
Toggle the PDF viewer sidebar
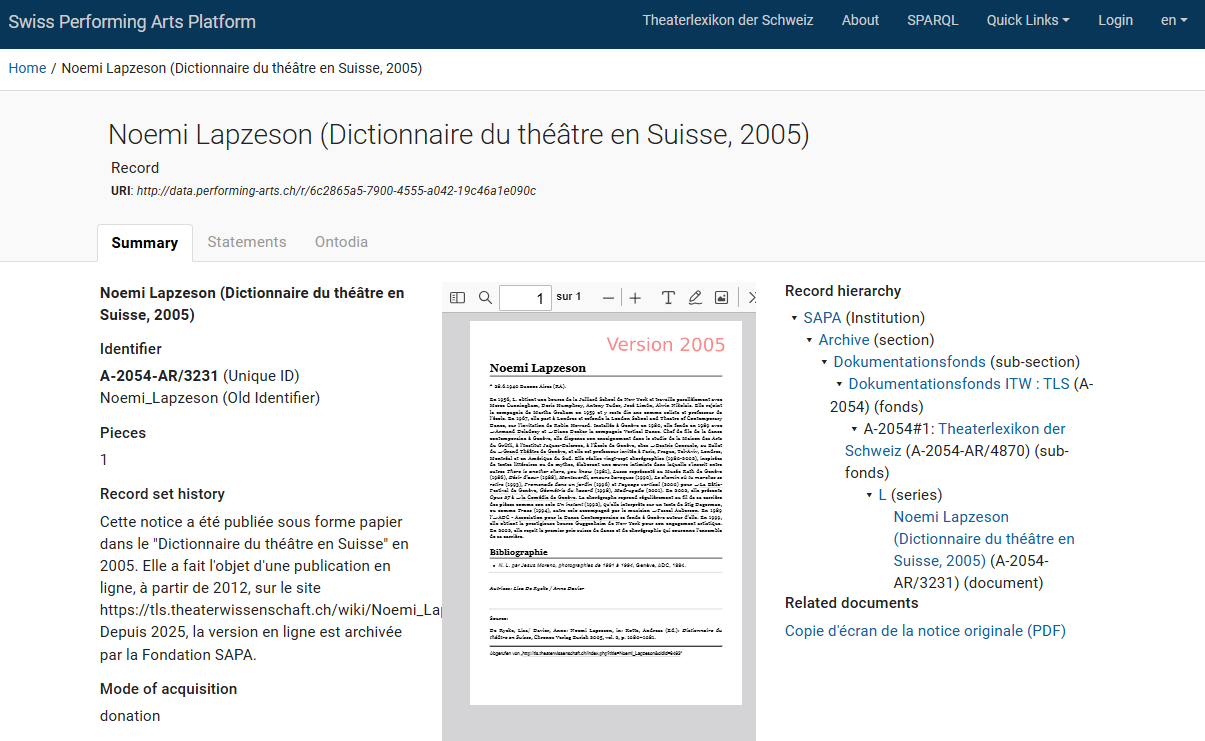coord(458,298)
